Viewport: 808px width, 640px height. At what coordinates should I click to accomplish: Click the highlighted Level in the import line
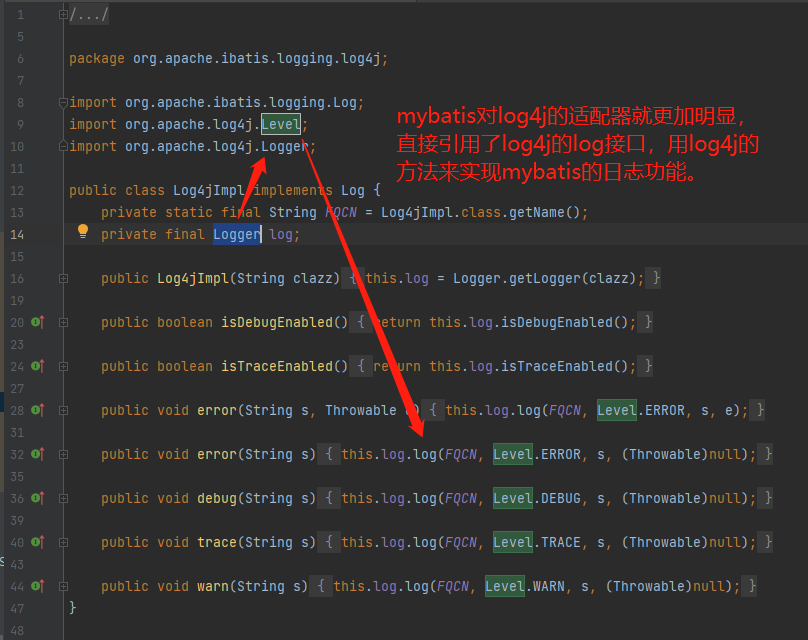click(281, 124)
